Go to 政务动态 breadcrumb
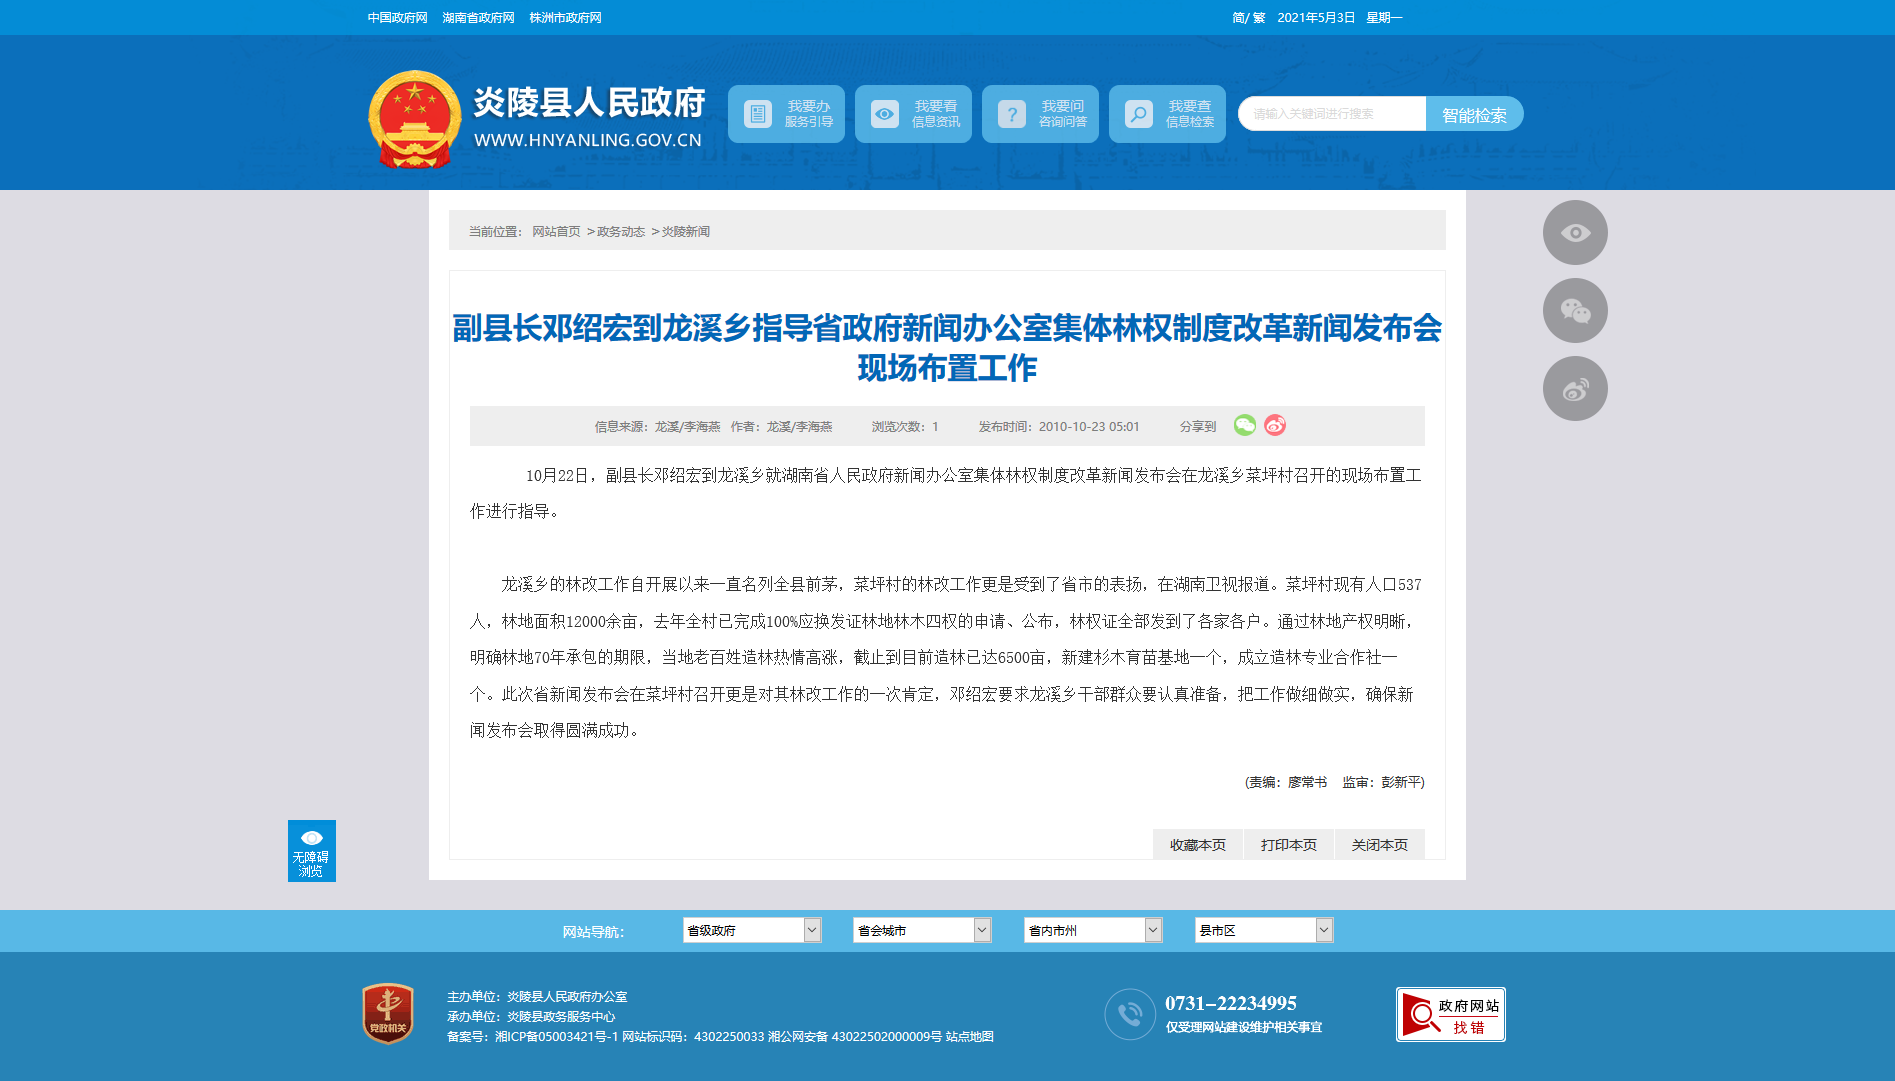 (621, 232)
